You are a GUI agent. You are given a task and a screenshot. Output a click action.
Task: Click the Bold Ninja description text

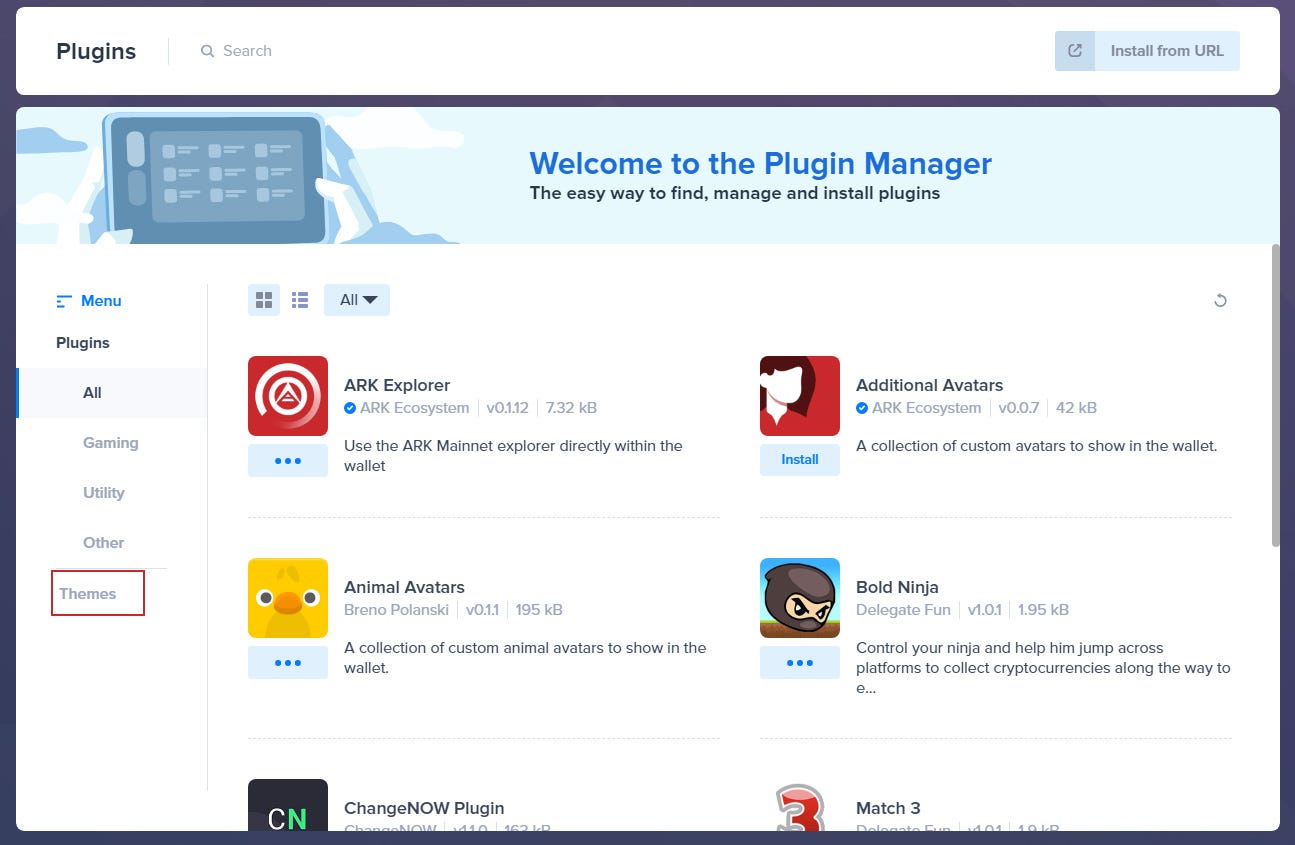1043,668
